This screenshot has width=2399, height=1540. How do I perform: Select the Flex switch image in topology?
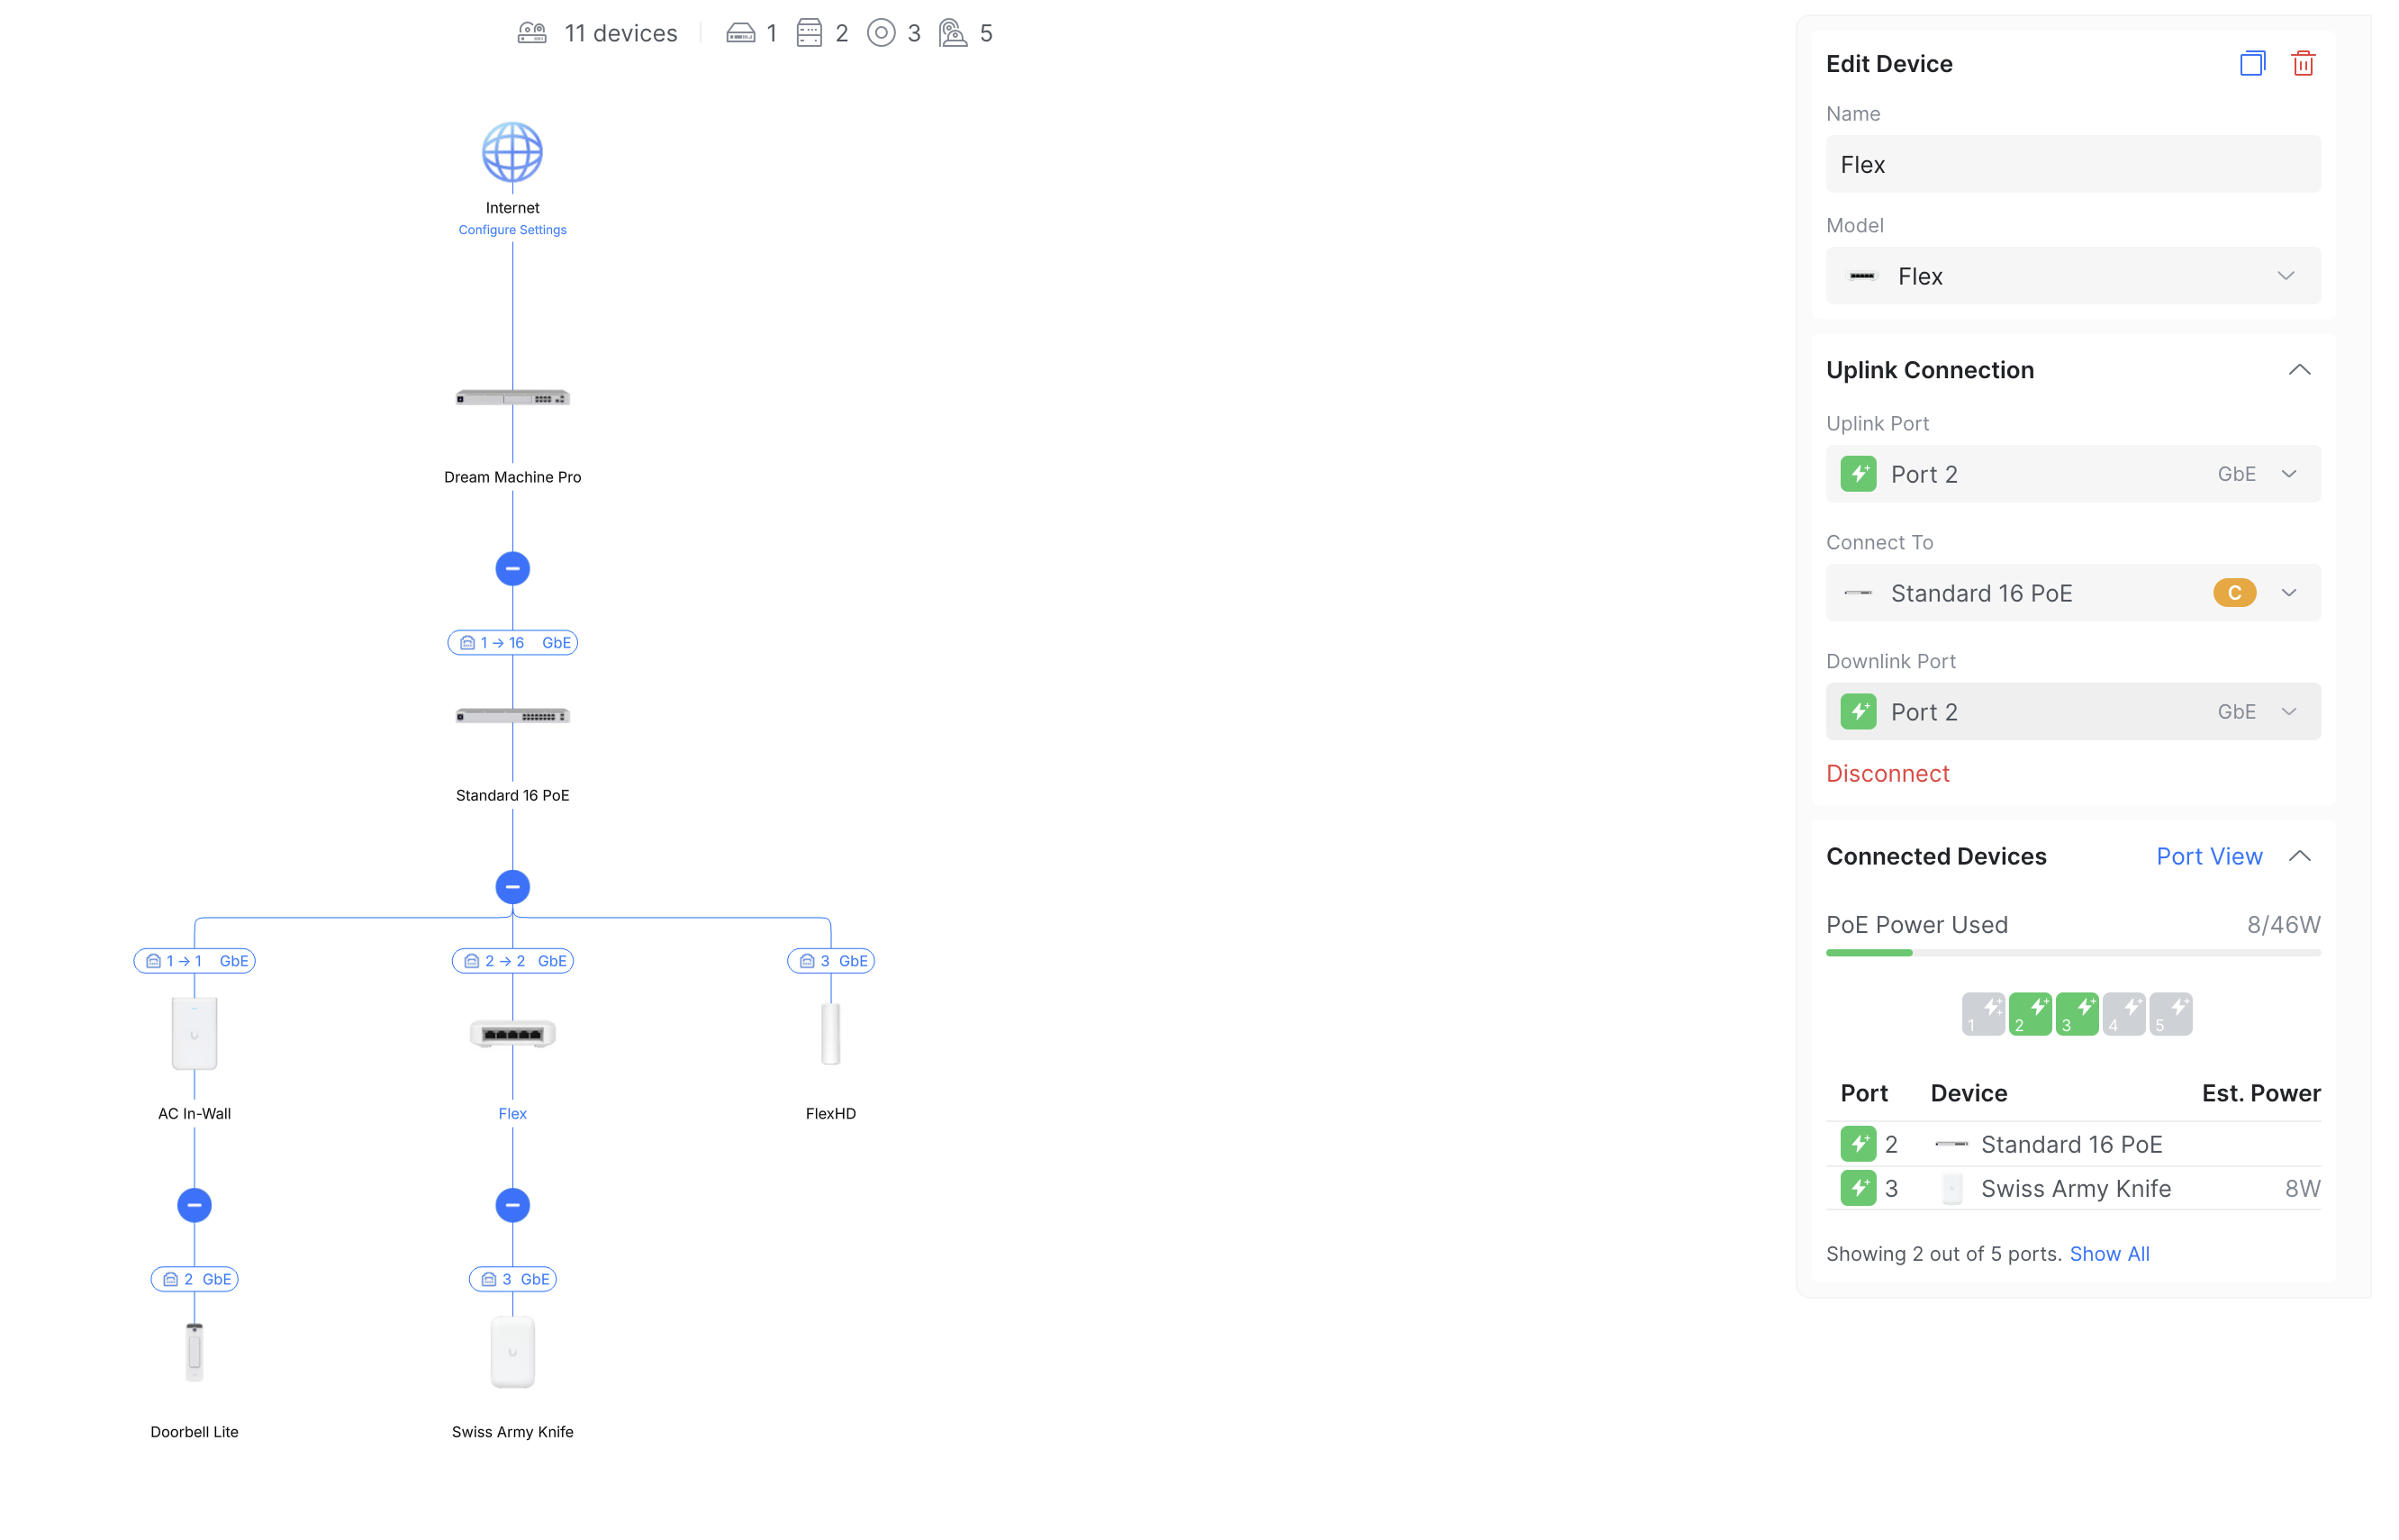(512, 1034)
